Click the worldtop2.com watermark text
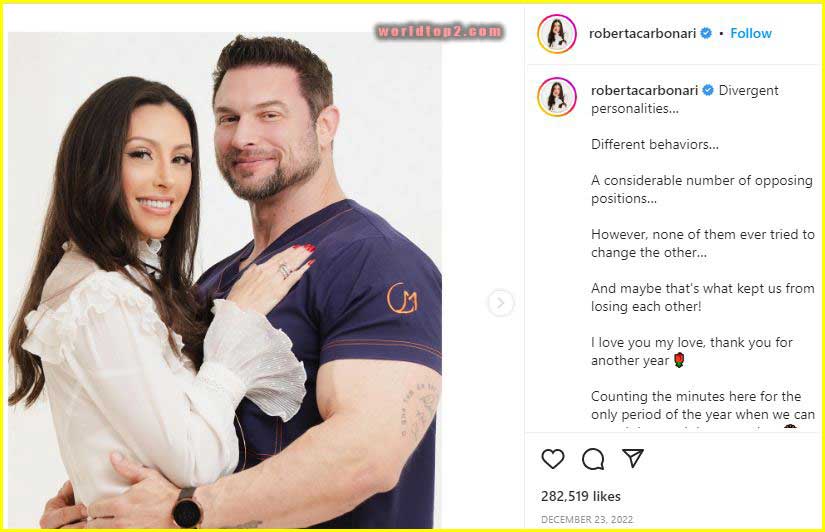 [439, 32]
